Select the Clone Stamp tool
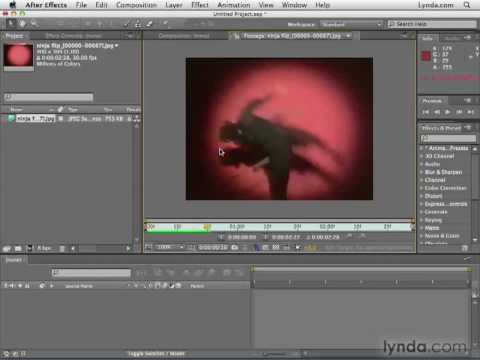The image size is (480, 360). (x=138, y=24)
